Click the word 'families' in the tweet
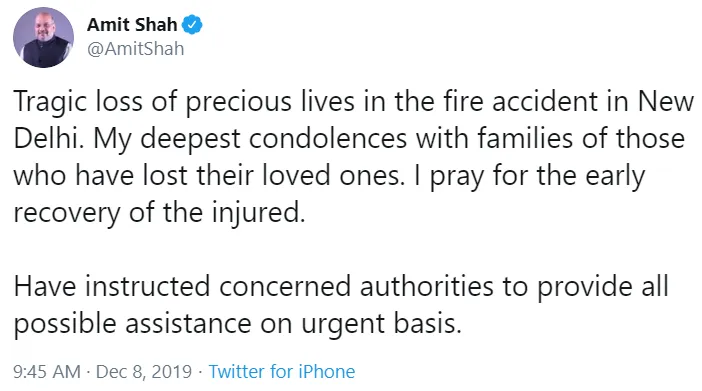702x391 pixels. click(525, 138)
